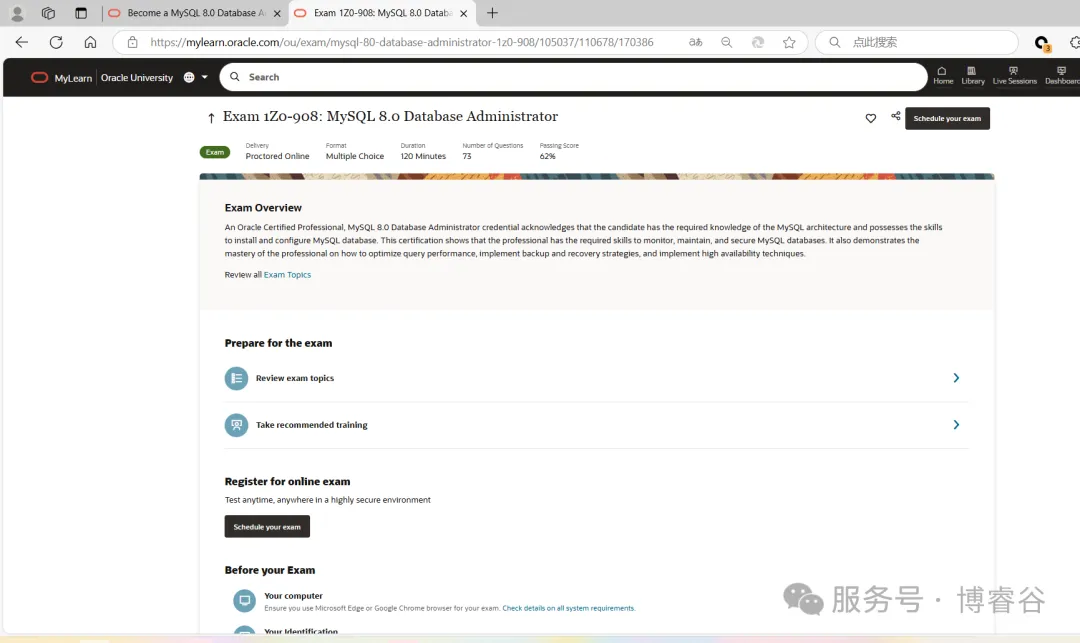Close the Become a MySQL tab
This screenshot has width=1080, height=643.
[x=277, y=13]
